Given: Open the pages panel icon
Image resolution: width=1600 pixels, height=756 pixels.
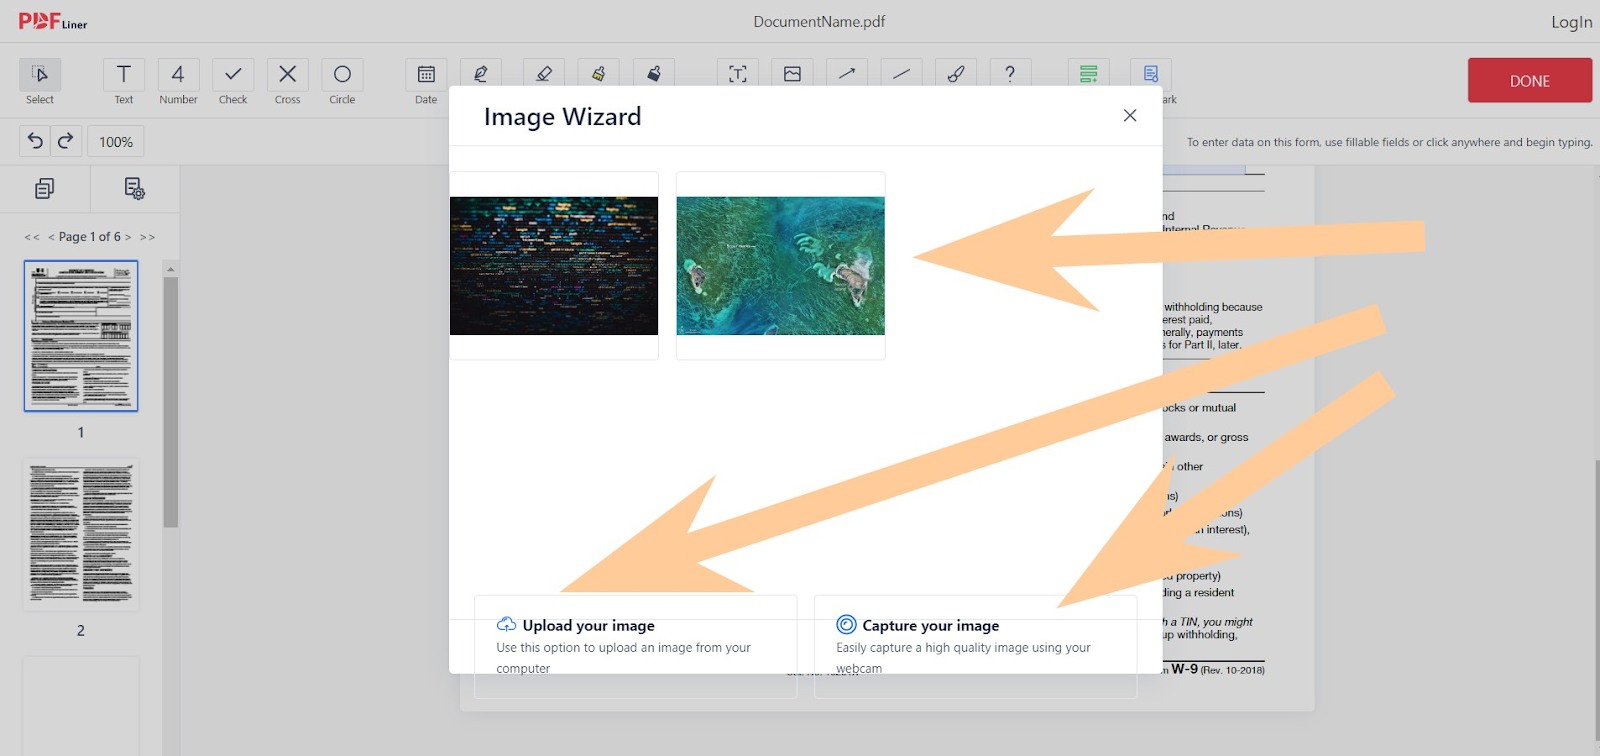Looking at the screenshot, I should pos(45,188).
